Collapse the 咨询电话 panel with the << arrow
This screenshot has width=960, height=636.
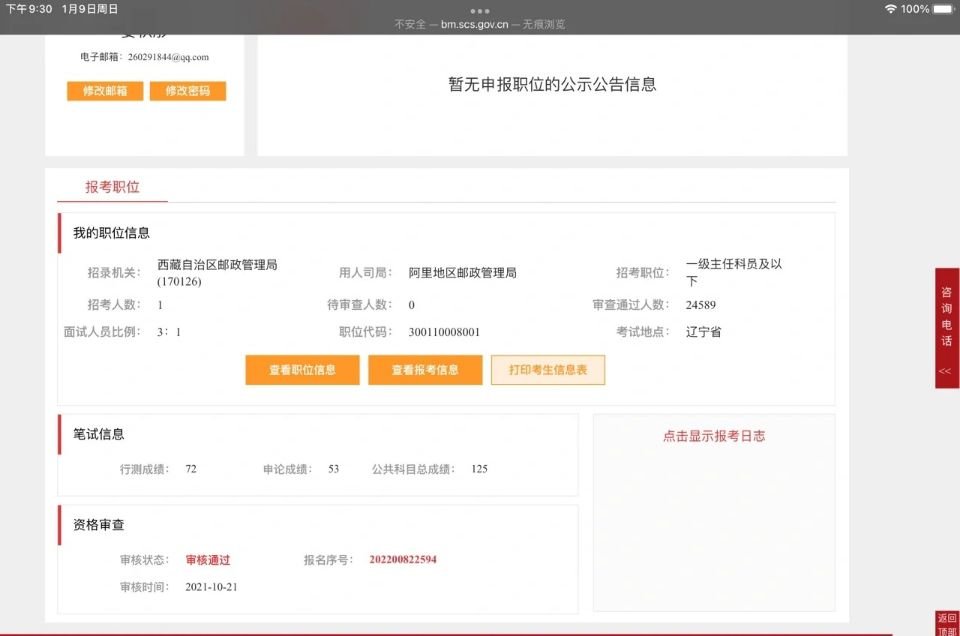944,370
